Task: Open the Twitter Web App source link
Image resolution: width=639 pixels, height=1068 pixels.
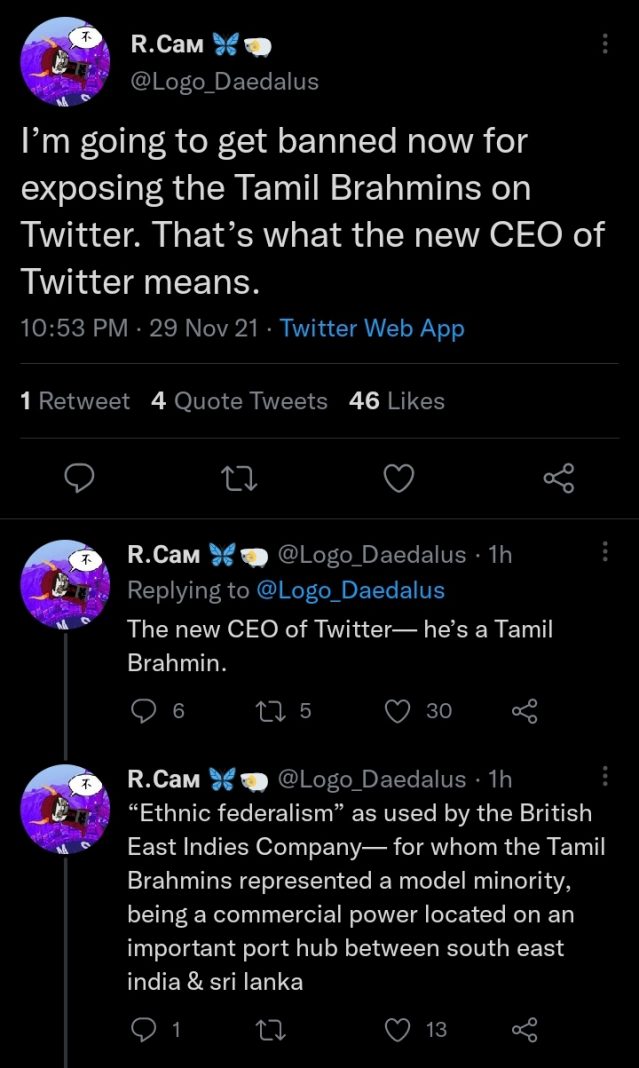Action: click(x=372, y=328)
